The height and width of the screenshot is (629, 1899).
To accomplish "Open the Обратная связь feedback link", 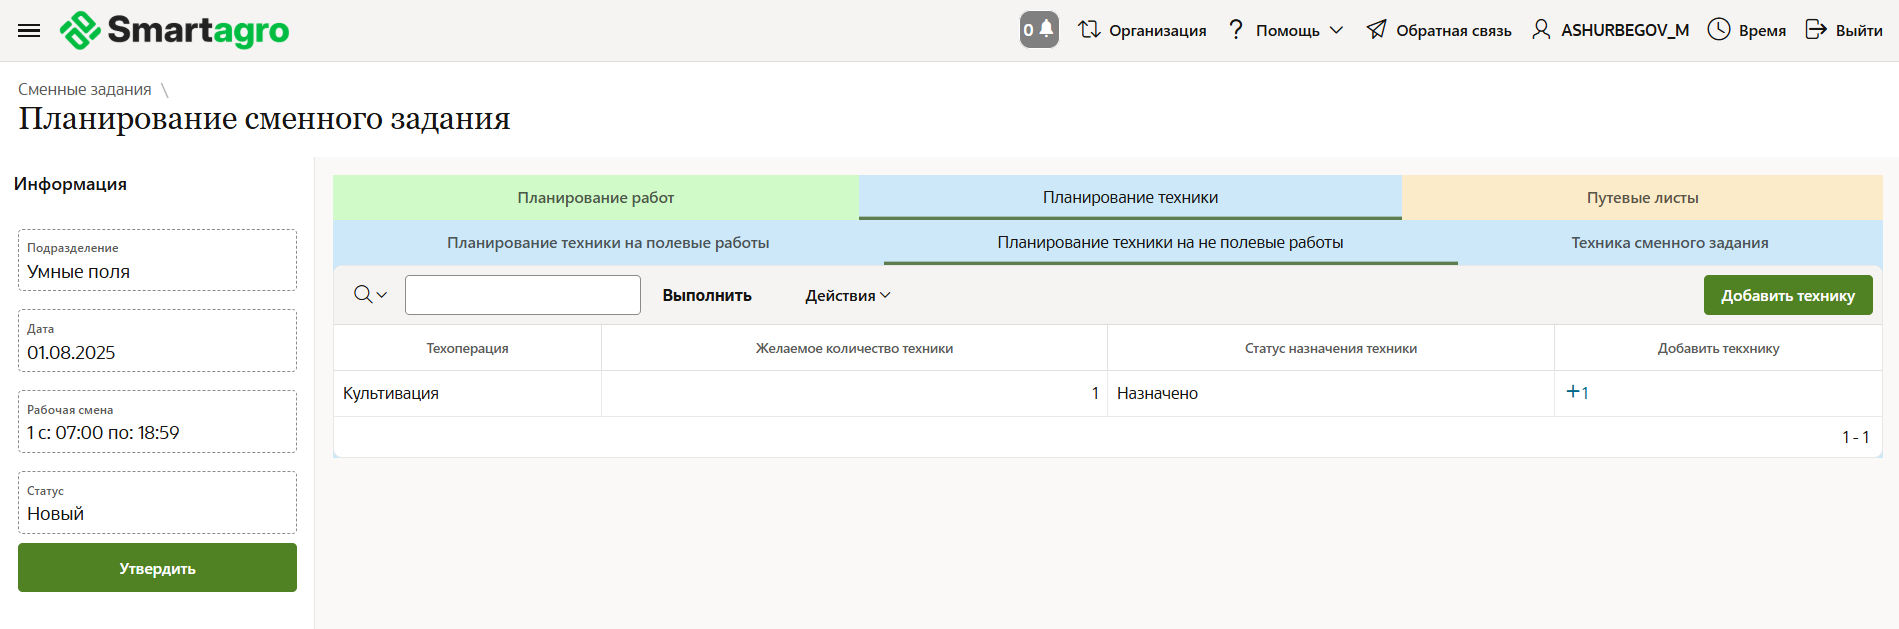I will (1439, 30).
